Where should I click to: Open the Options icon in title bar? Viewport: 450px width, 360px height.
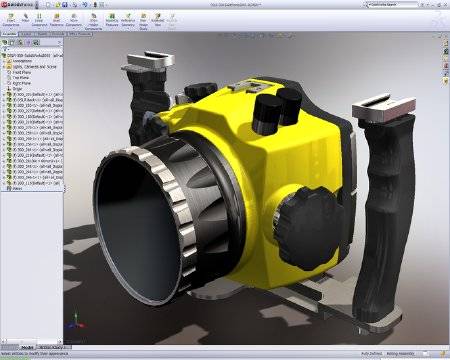click(x=102, y=5)
